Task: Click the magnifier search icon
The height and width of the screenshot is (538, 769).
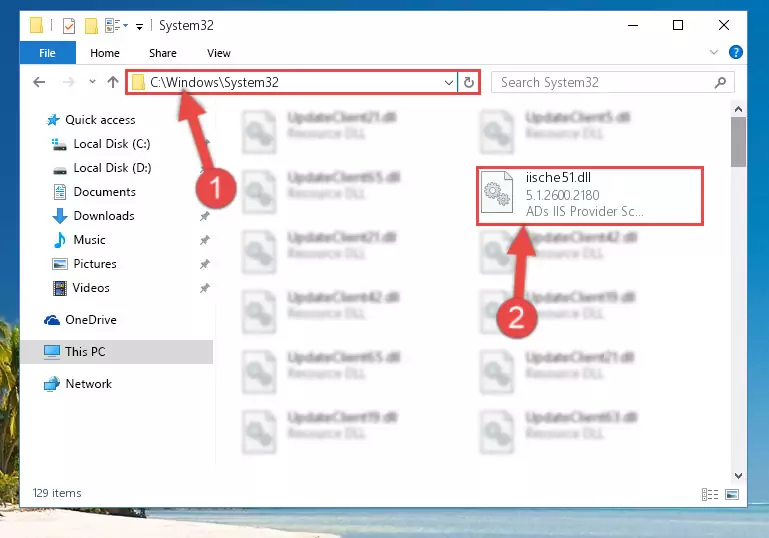Action: point(720,82)
